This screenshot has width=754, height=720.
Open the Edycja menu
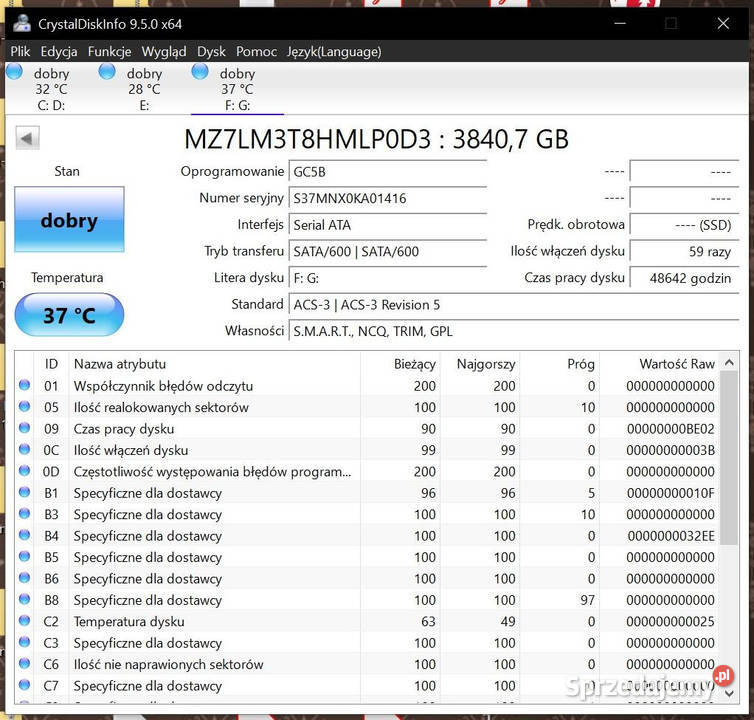pyautogui.click(x=59, y=51)
